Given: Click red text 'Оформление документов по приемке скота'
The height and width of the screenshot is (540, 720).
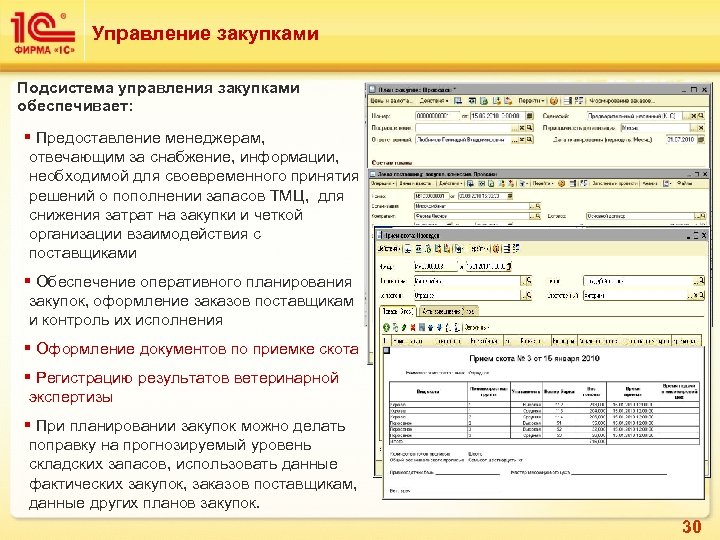Looking at the screenshot, I should click(x=197, y=349).
